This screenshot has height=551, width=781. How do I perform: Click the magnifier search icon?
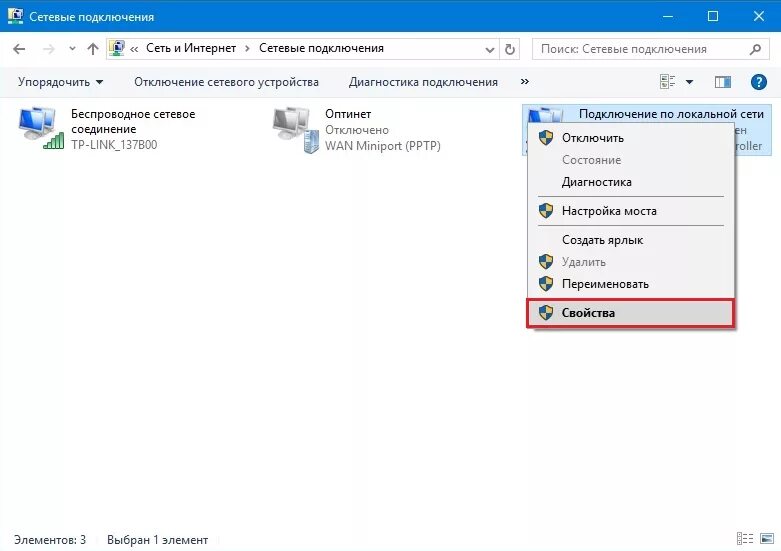pos(756,49)
